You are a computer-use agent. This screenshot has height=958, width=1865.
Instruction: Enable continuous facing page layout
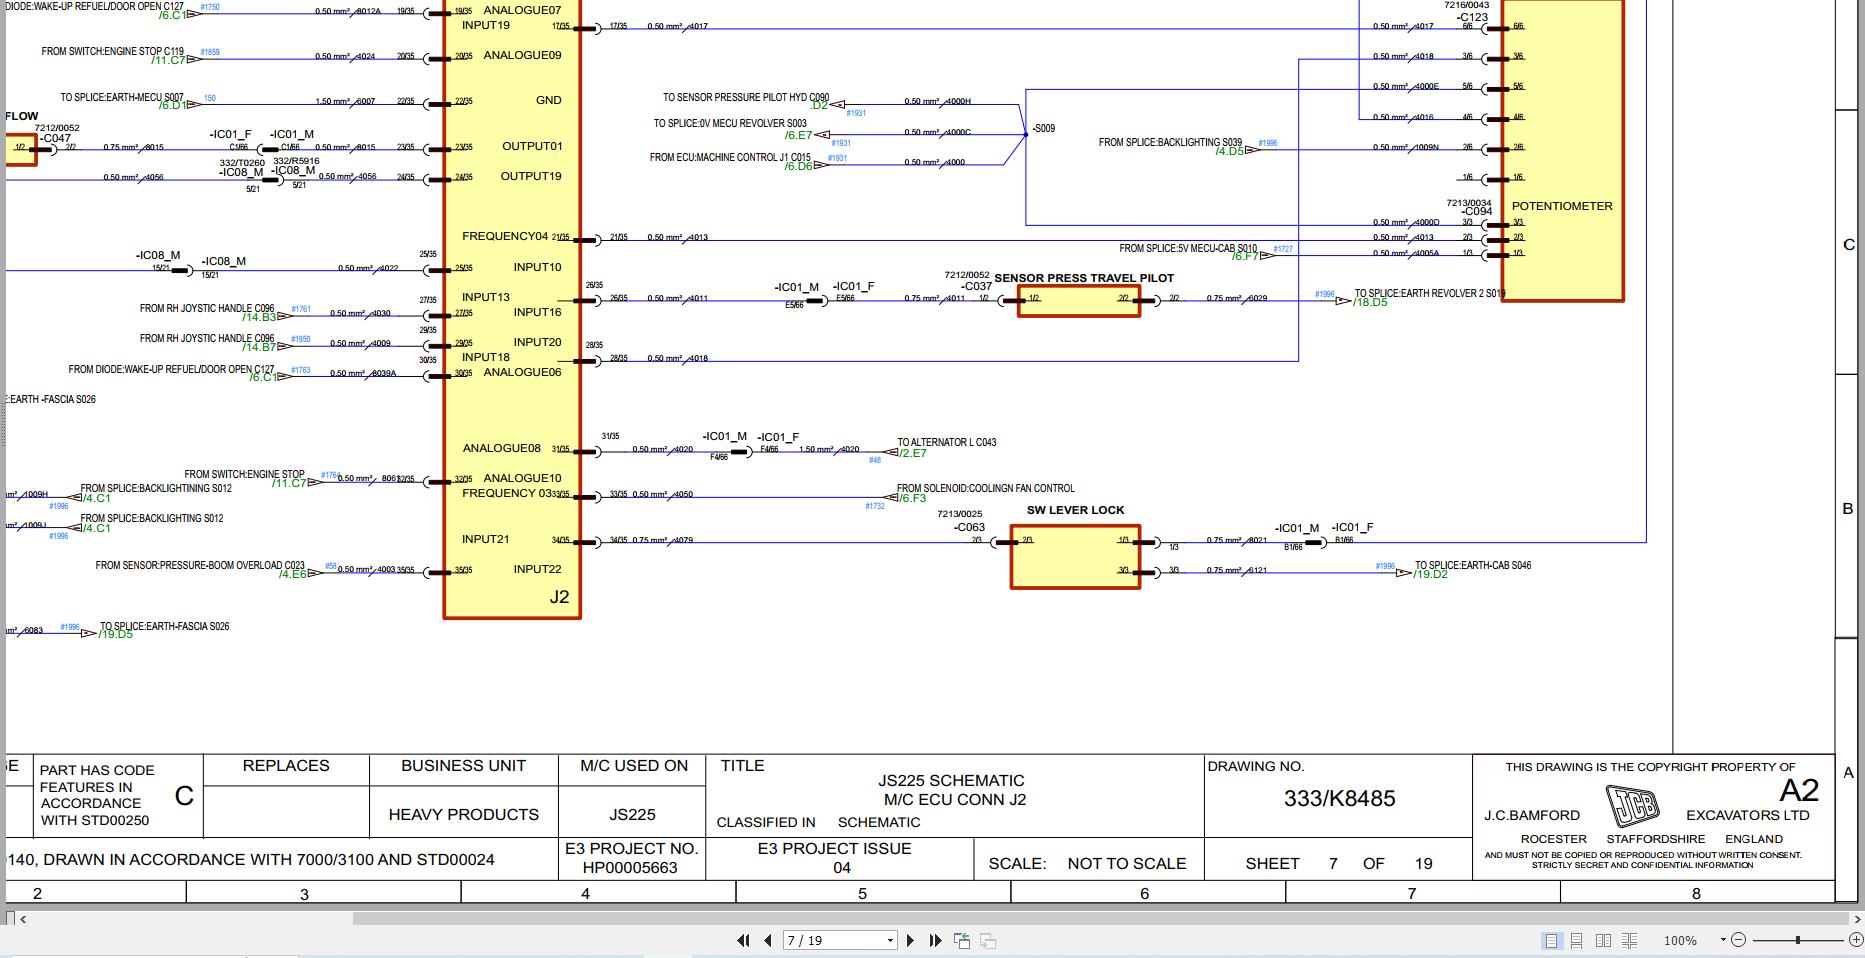1631,940
